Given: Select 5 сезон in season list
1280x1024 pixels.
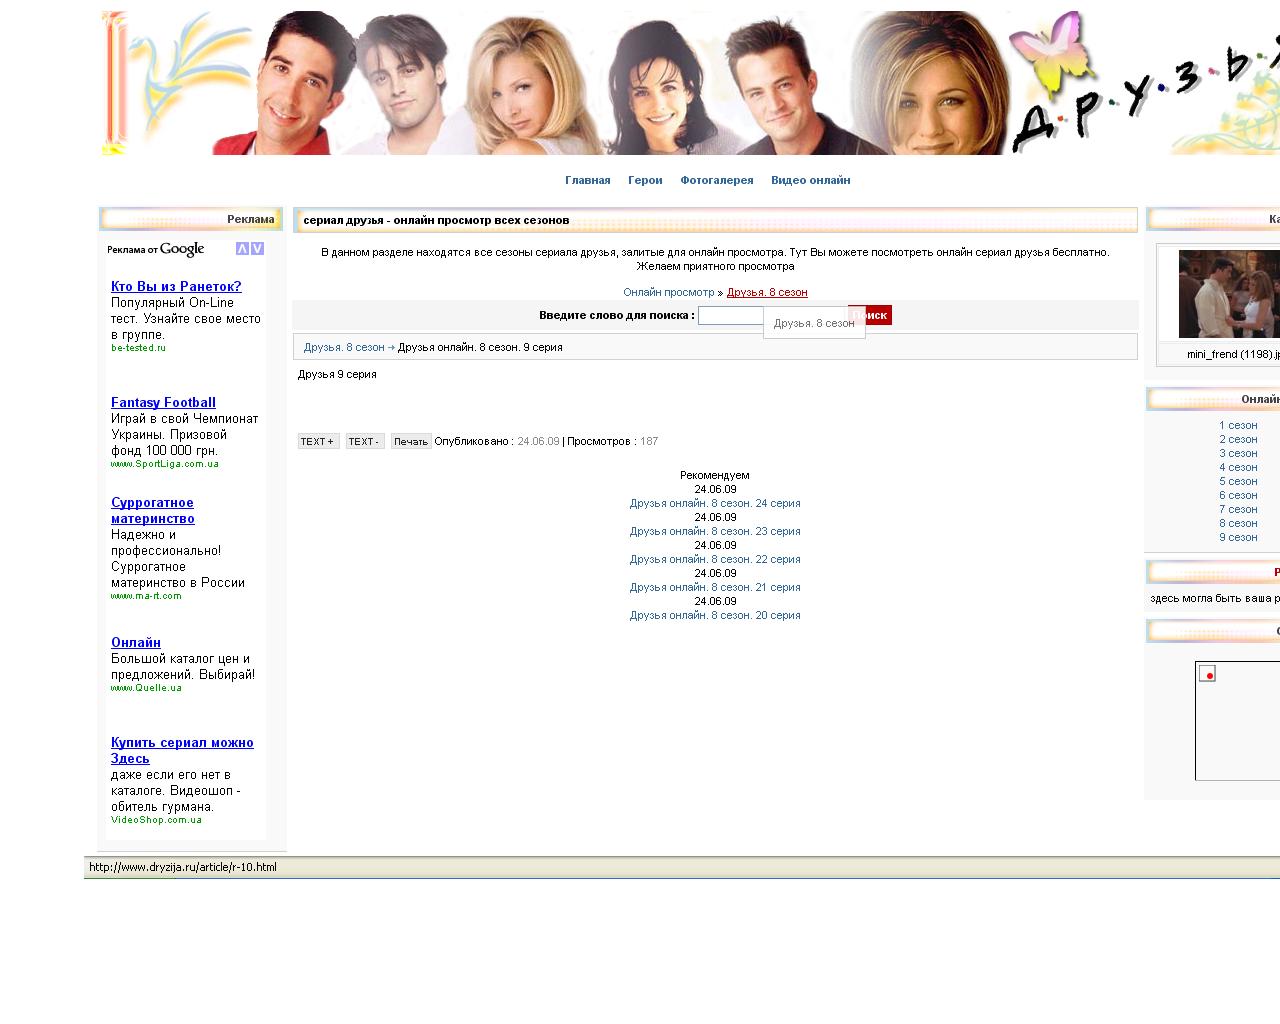Looking at the screenshot, I should (x=1237, y=481).
